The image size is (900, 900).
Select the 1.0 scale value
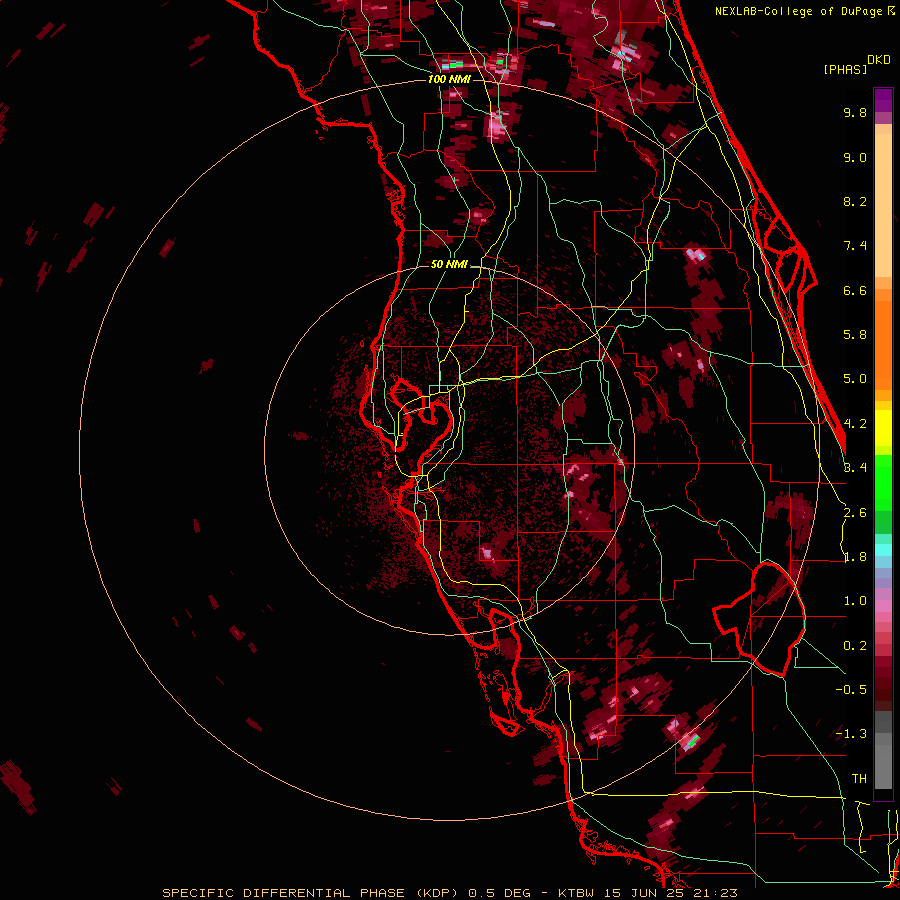point(855,601)
